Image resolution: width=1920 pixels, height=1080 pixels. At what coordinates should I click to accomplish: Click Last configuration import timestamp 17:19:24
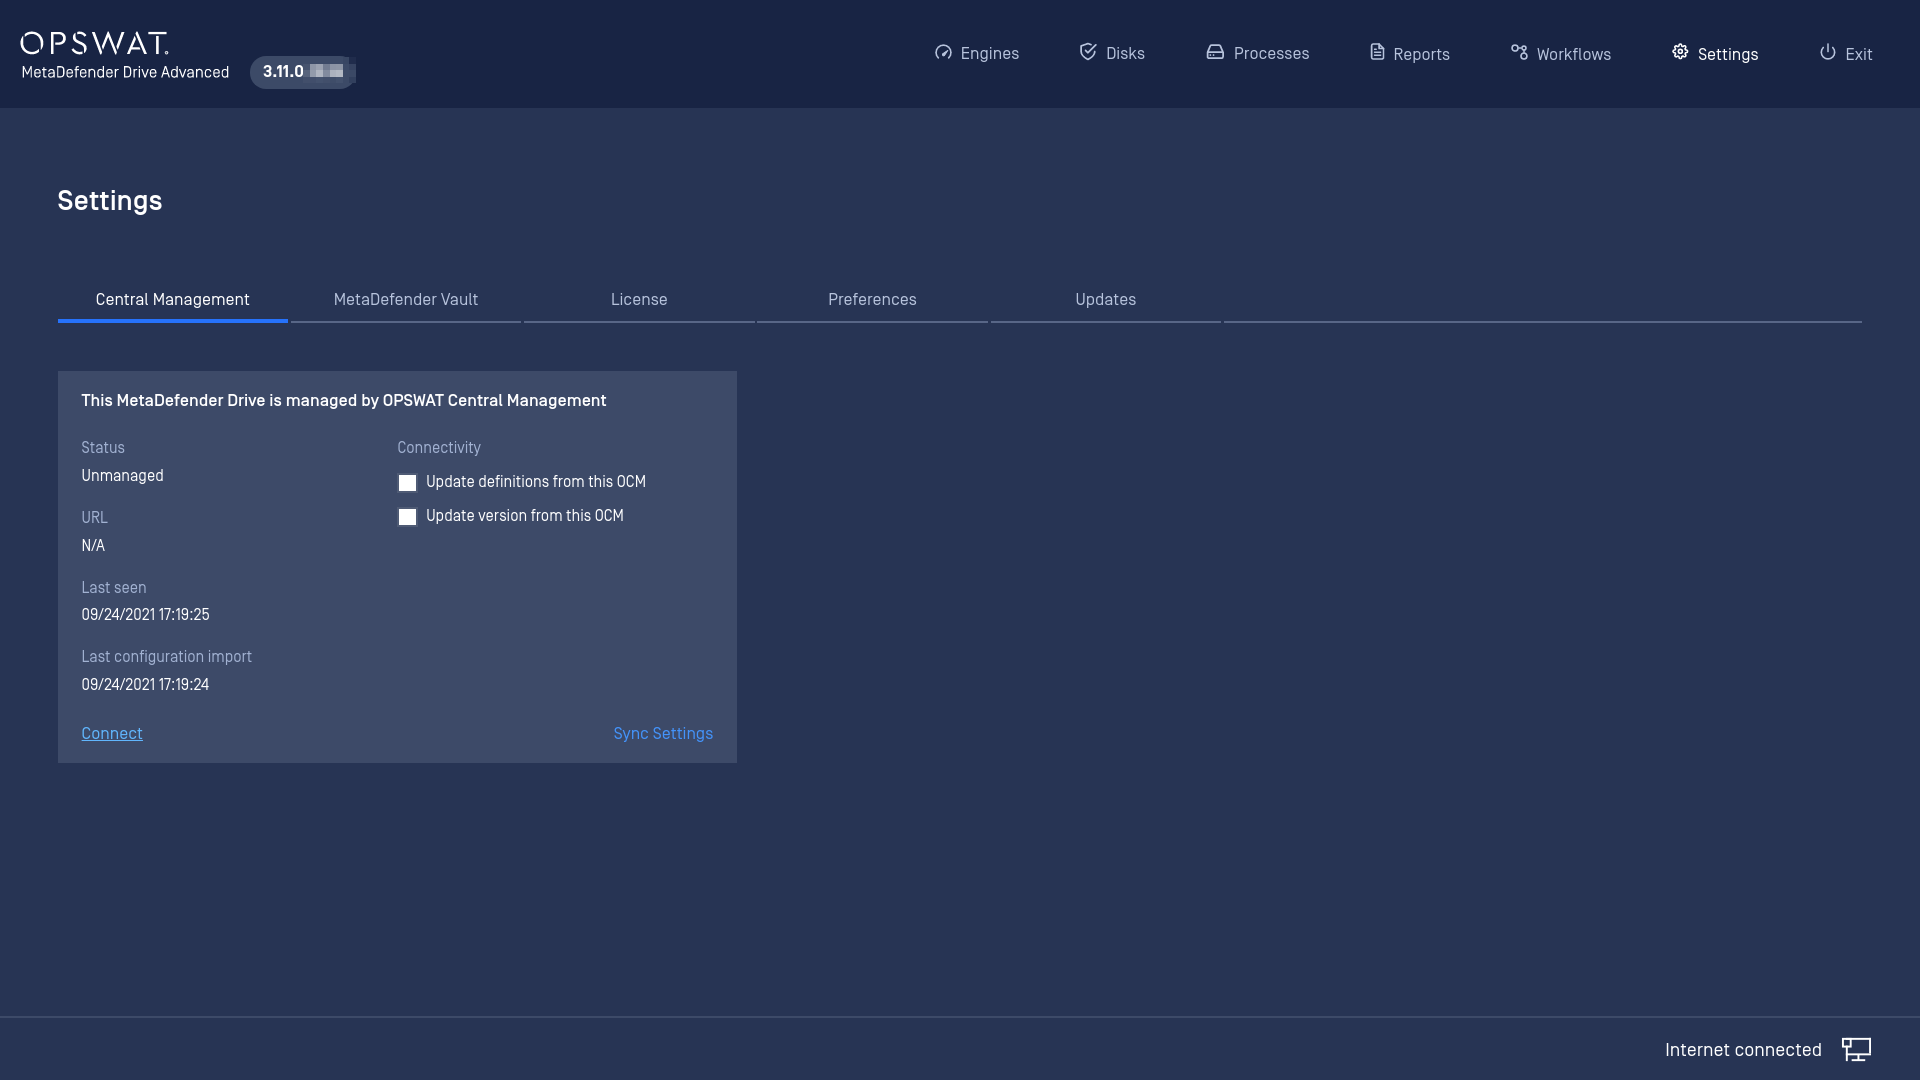coord(145,685)
